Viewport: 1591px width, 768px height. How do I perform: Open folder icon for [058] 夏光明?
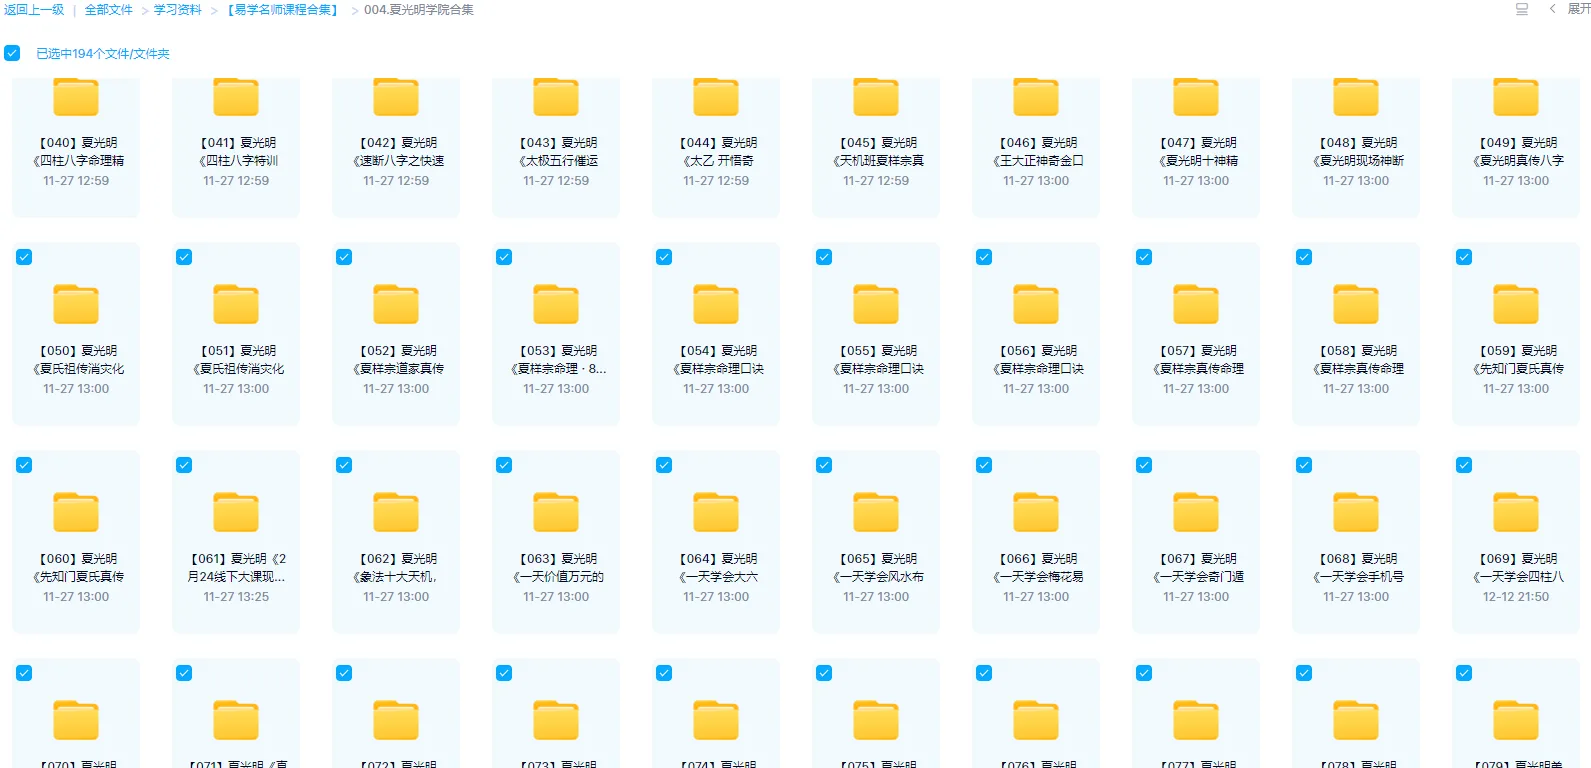click(x=1356, y=304)
